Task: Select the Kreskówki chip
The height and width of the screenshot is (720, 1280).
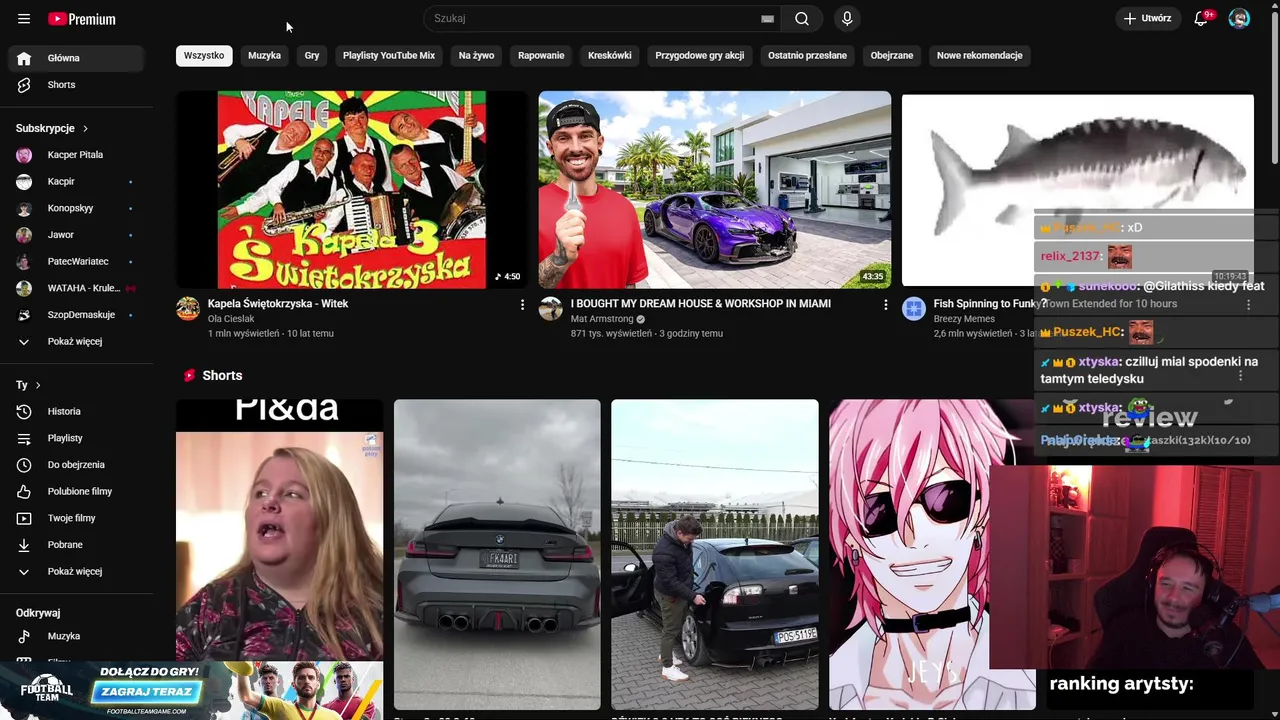Action: tap(610, 56)
